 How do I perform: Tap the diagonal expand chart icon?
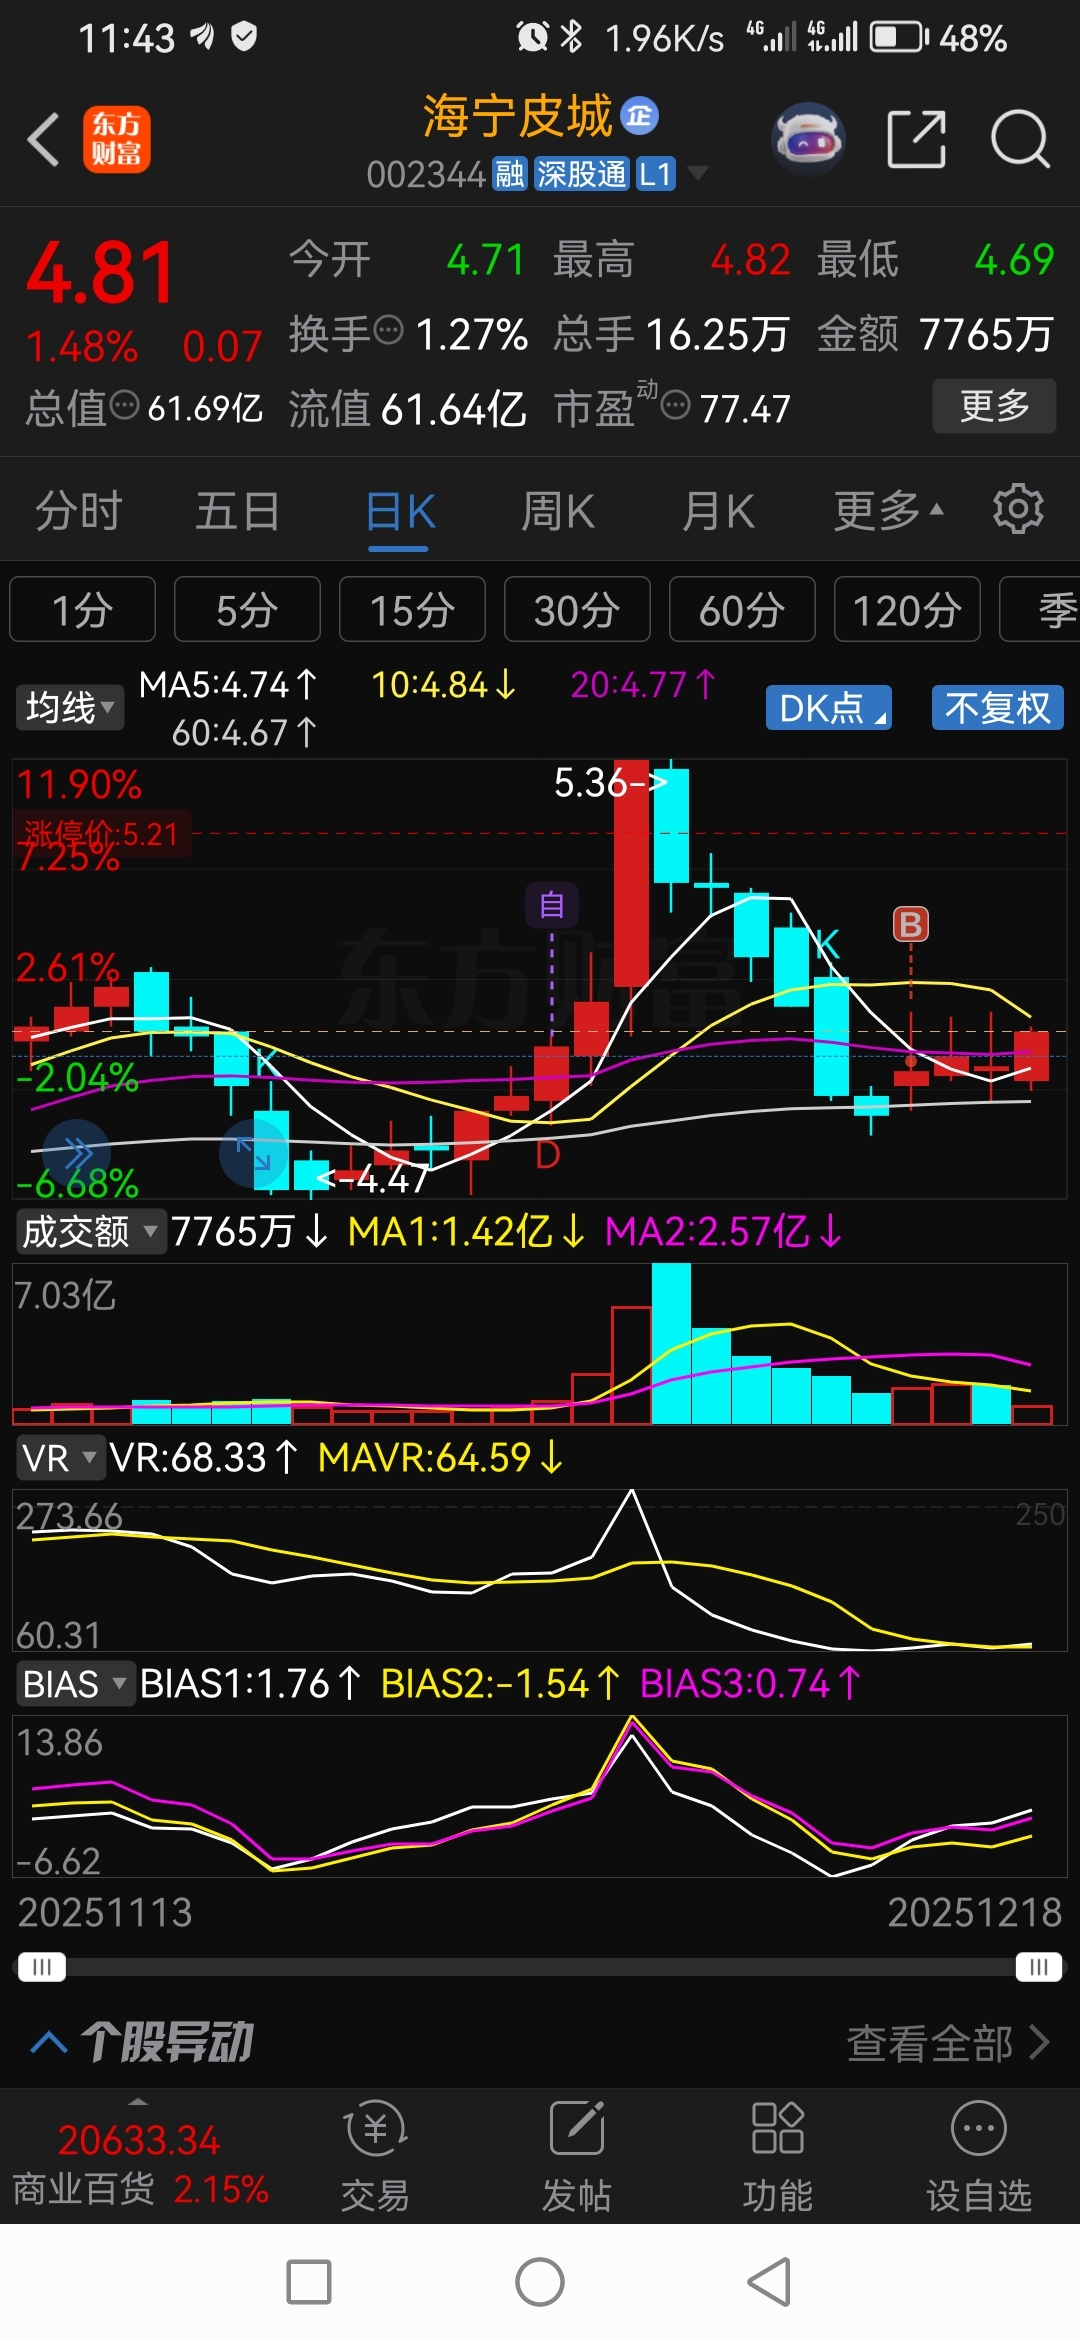point(253,1153)
